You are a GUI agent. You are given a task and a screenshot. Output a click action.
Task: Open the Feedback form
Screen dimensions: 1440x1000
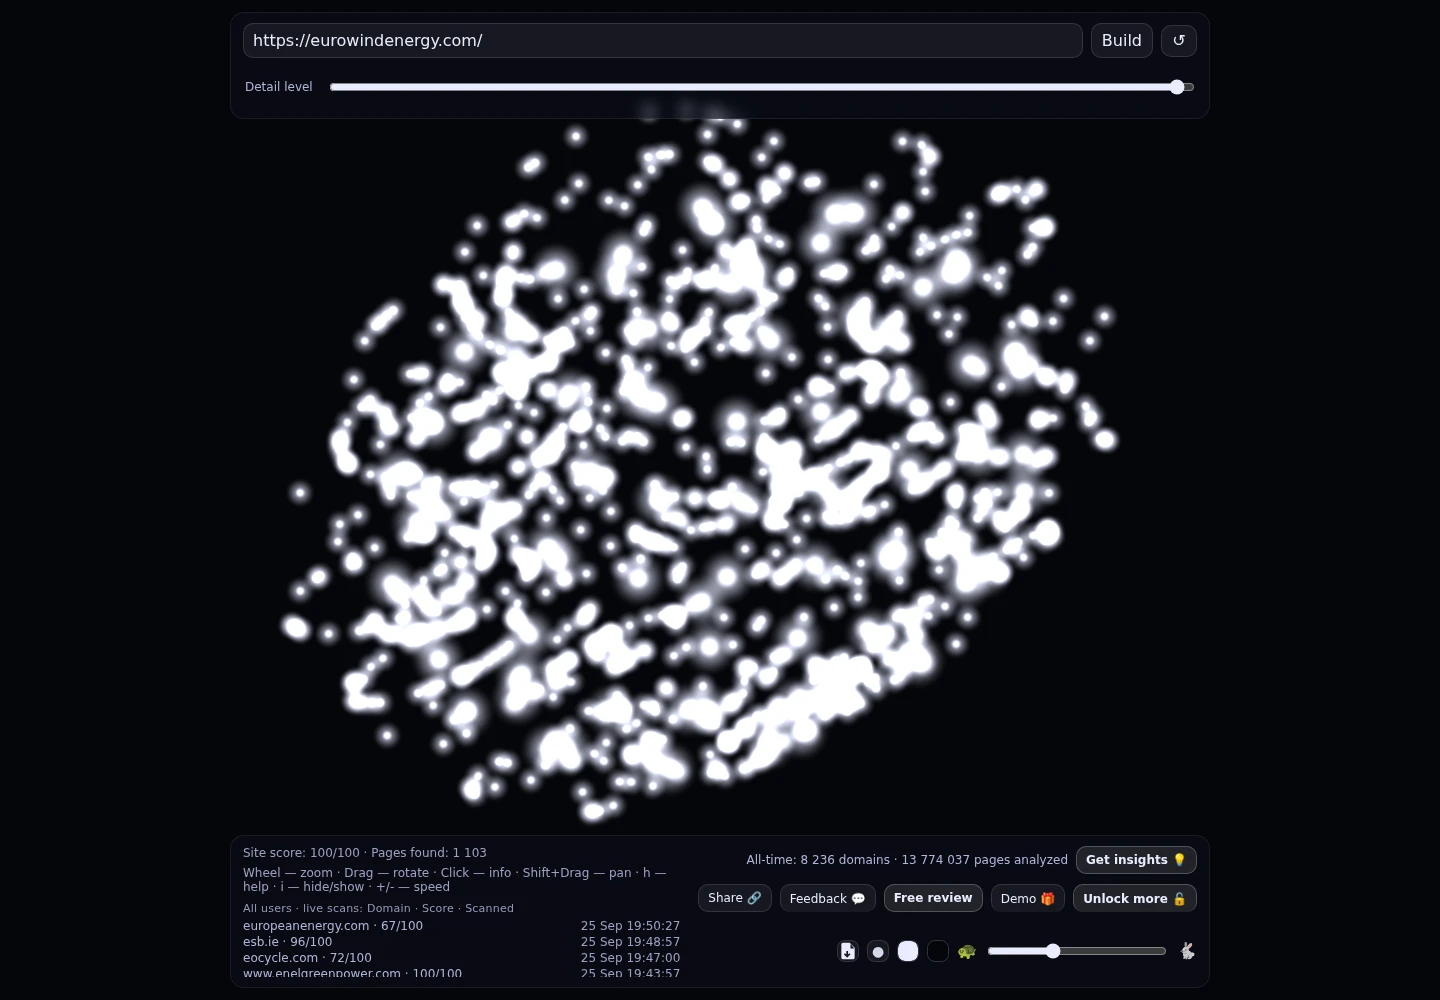[828, 898]
